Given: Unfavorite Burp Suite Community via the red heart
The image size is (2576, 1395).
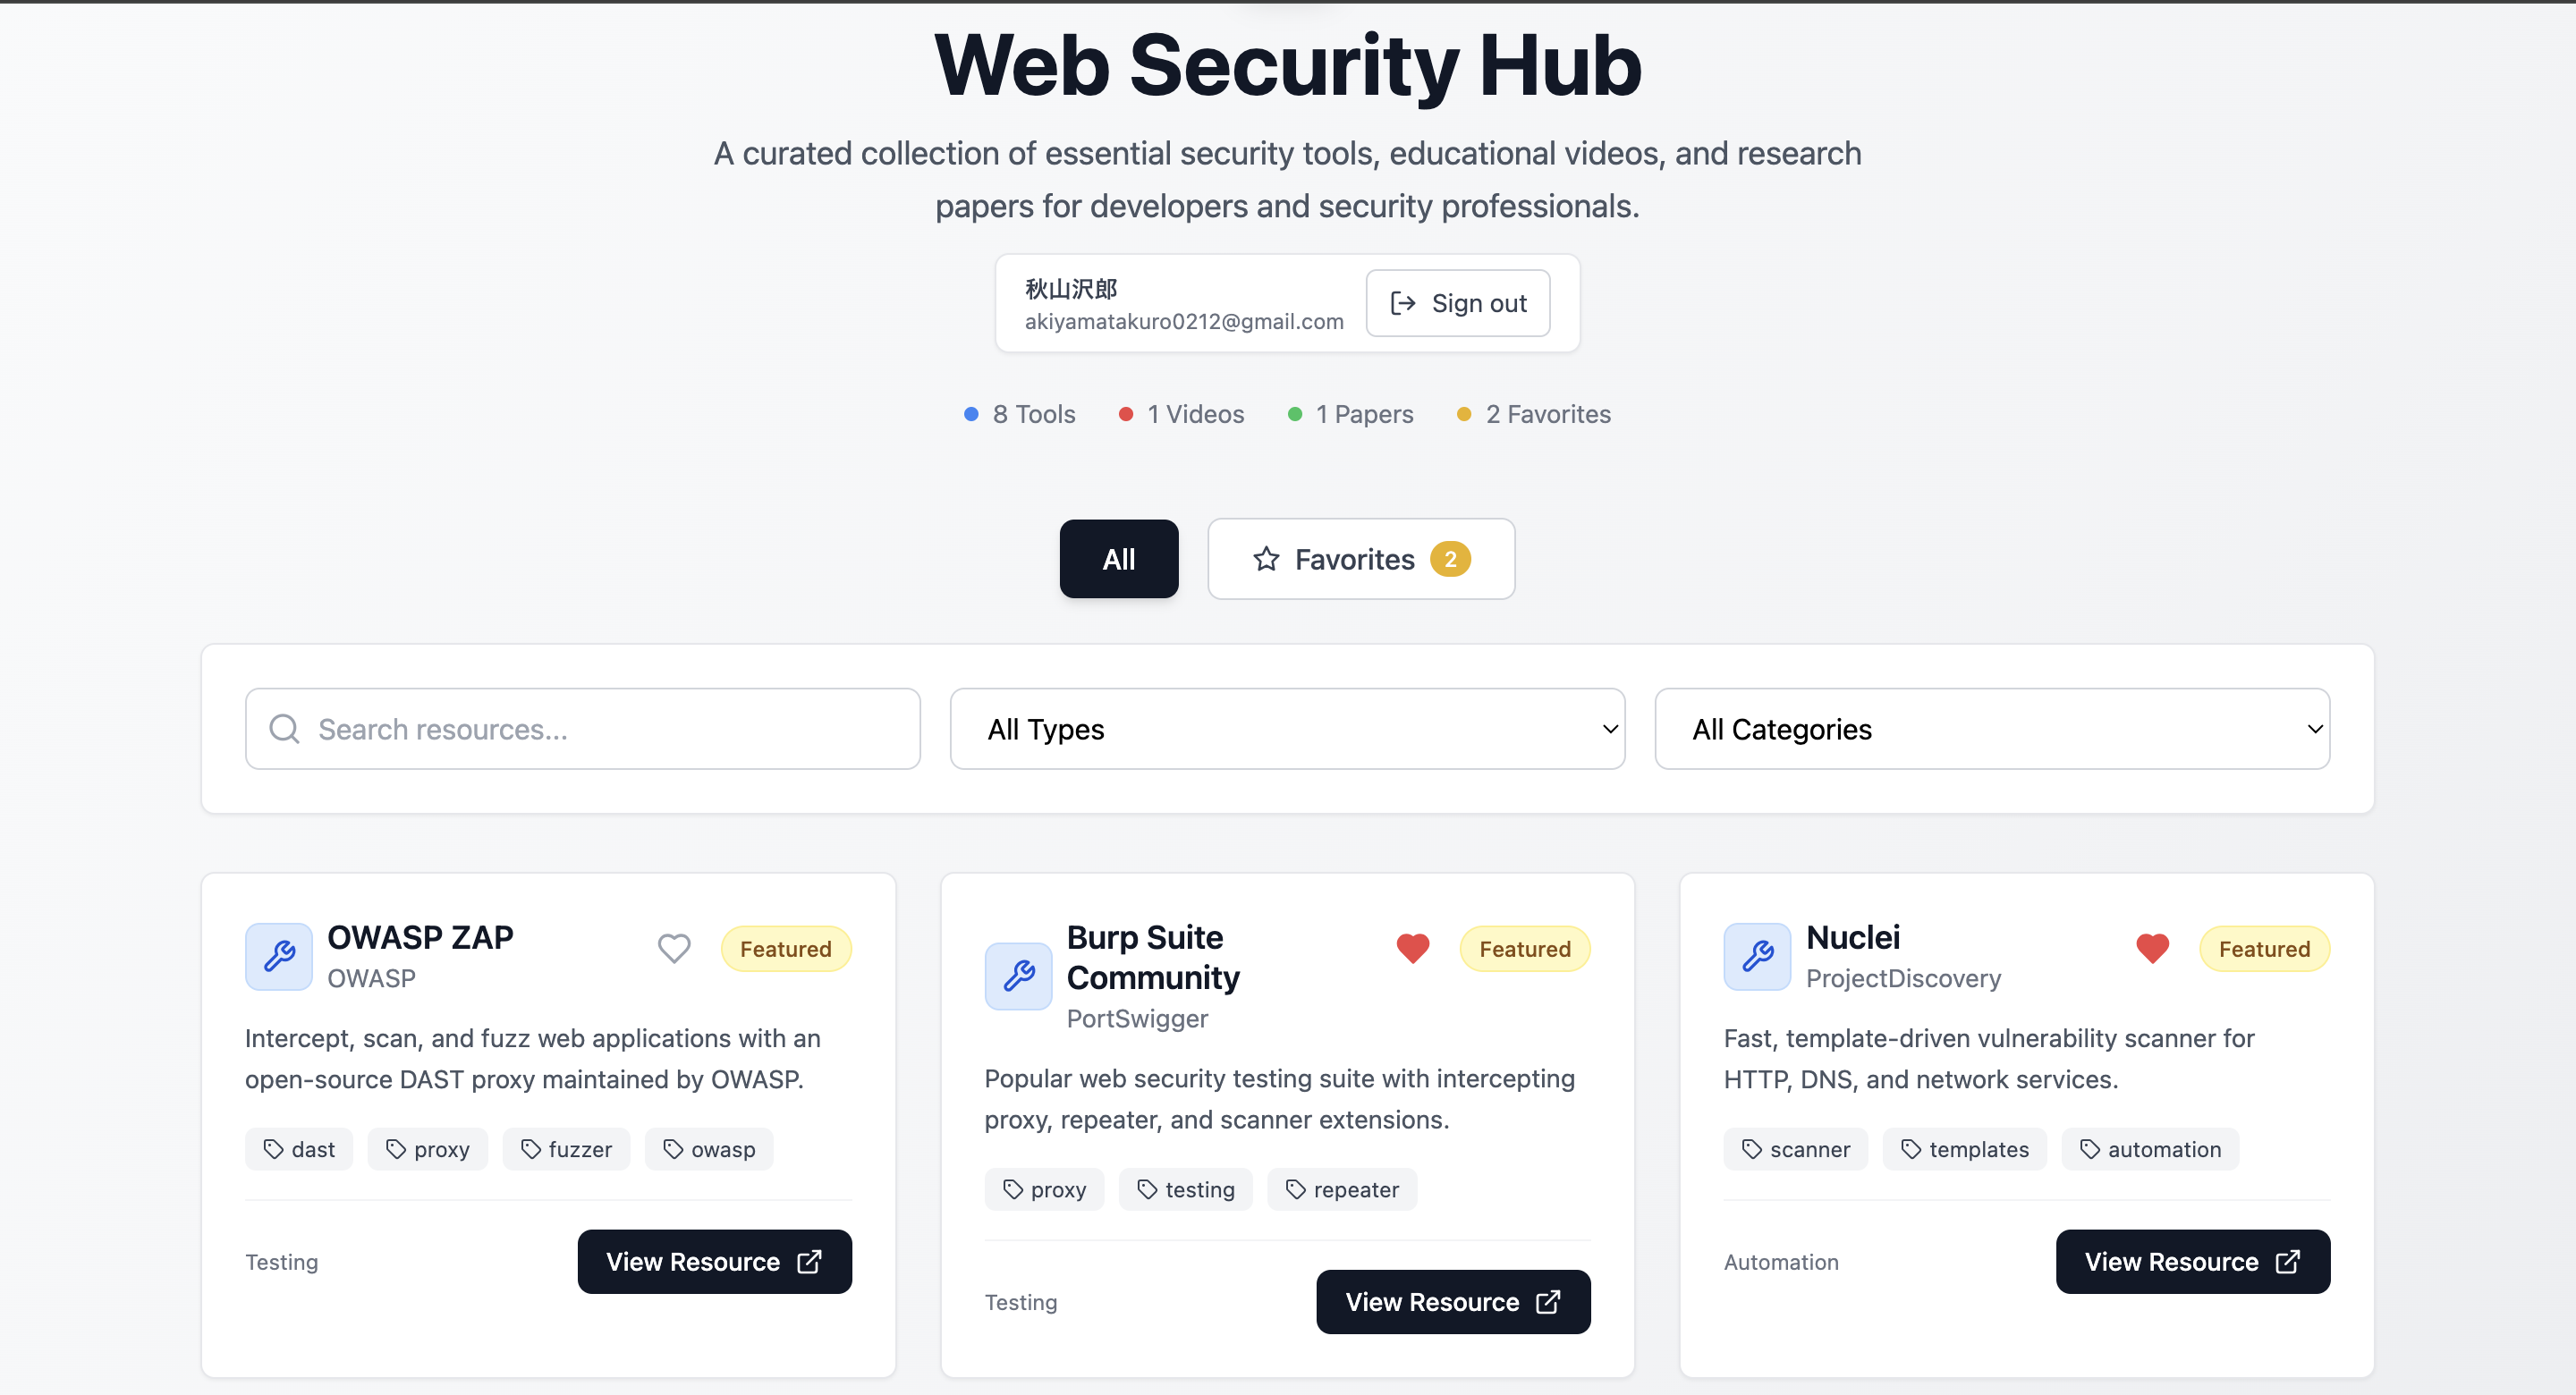Looking at the screenshot, I should 1412,948.
